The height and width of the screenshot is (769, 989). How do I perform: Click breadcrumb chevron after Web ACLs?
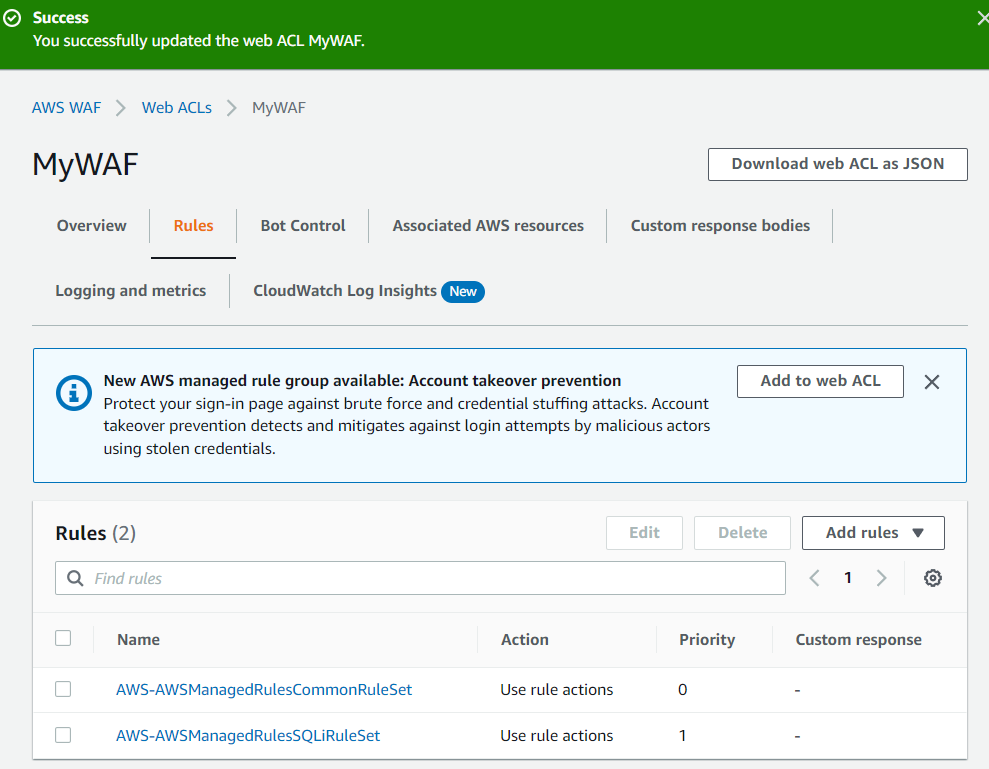click(x=232, y=108)
